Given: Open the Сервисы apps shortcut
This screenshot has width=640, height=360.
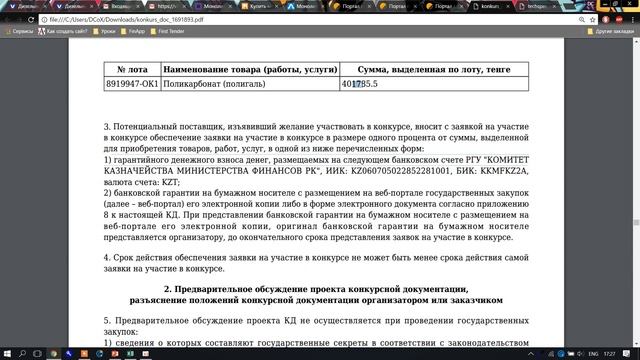Looking at the screenshot, I should [x=19, y=31].
